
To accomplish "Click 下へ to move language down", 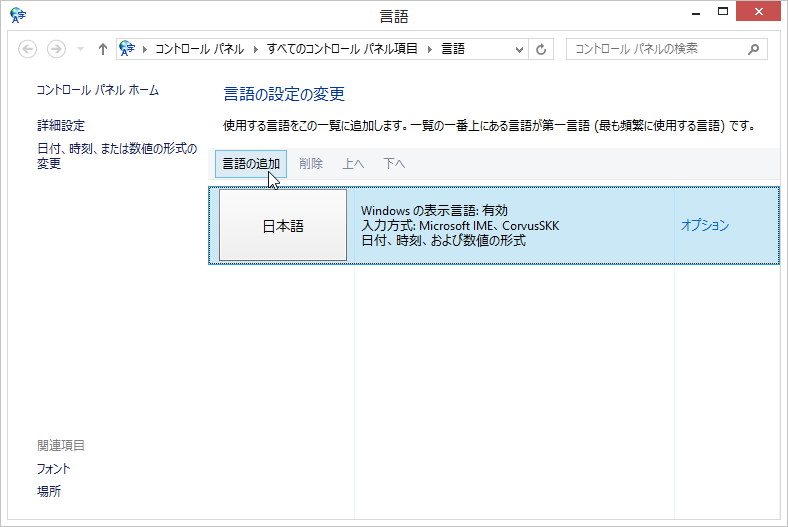I will 394,164.
